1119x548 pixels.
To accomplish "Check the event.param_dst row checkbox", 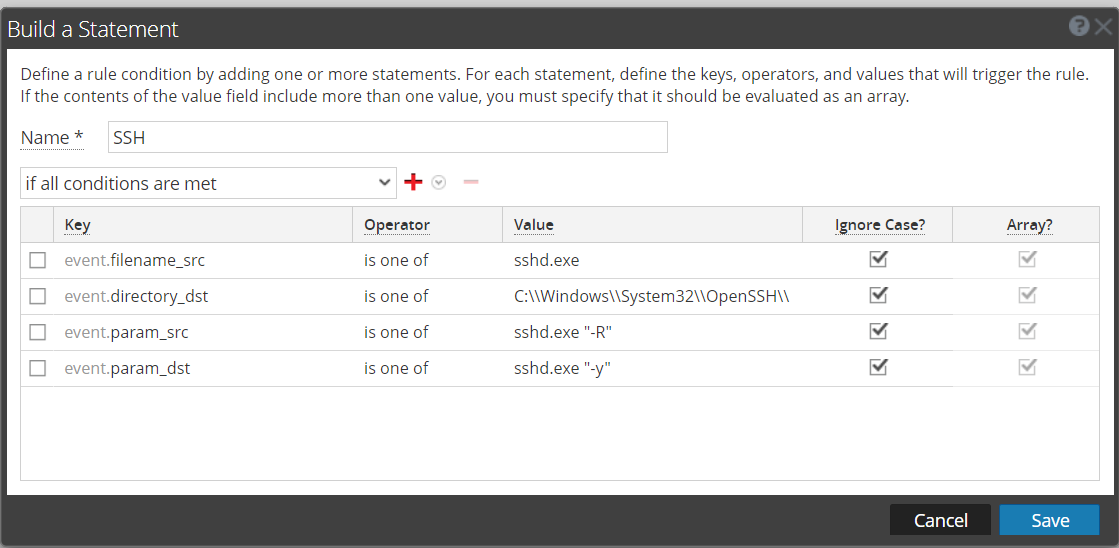I will [x=37, y=368].
